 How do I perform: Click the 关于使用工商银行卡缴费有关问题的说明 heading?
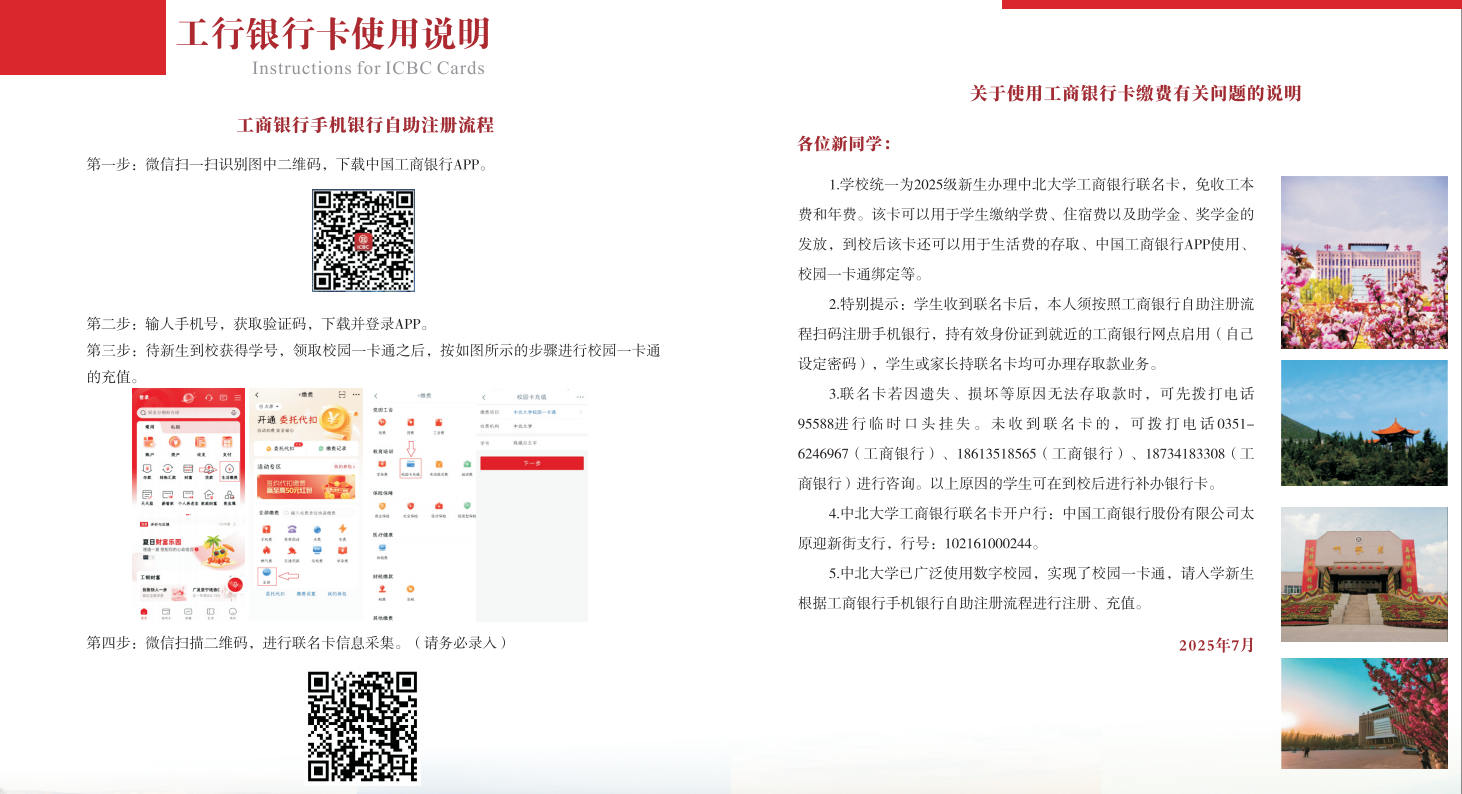tap(1136, 93)
